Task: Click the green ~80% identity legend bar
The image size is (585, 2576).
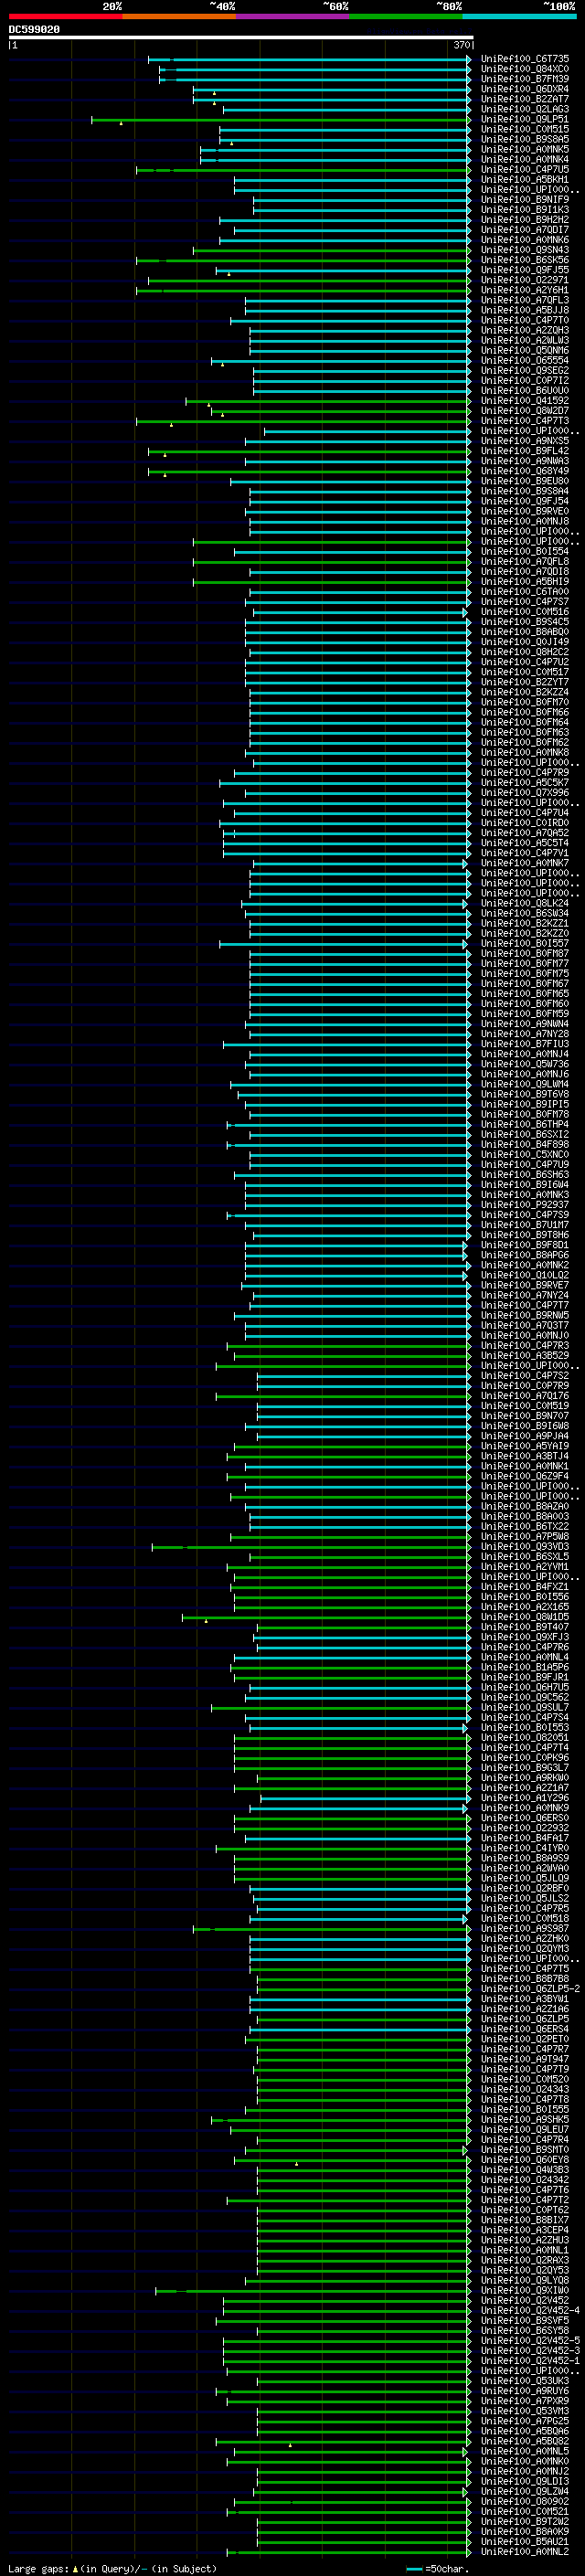Action: (406, 16)
